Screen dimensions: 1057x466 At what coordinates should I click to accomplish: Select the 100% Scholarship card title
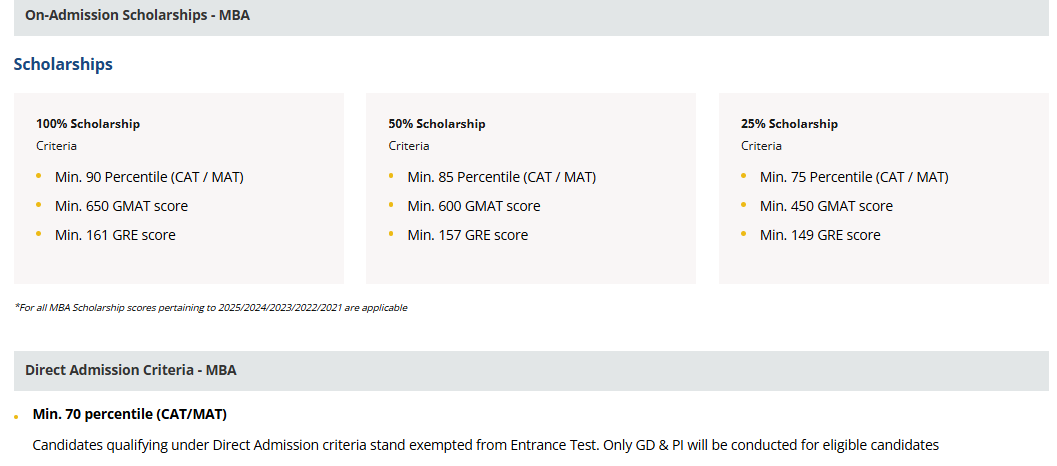88,124
